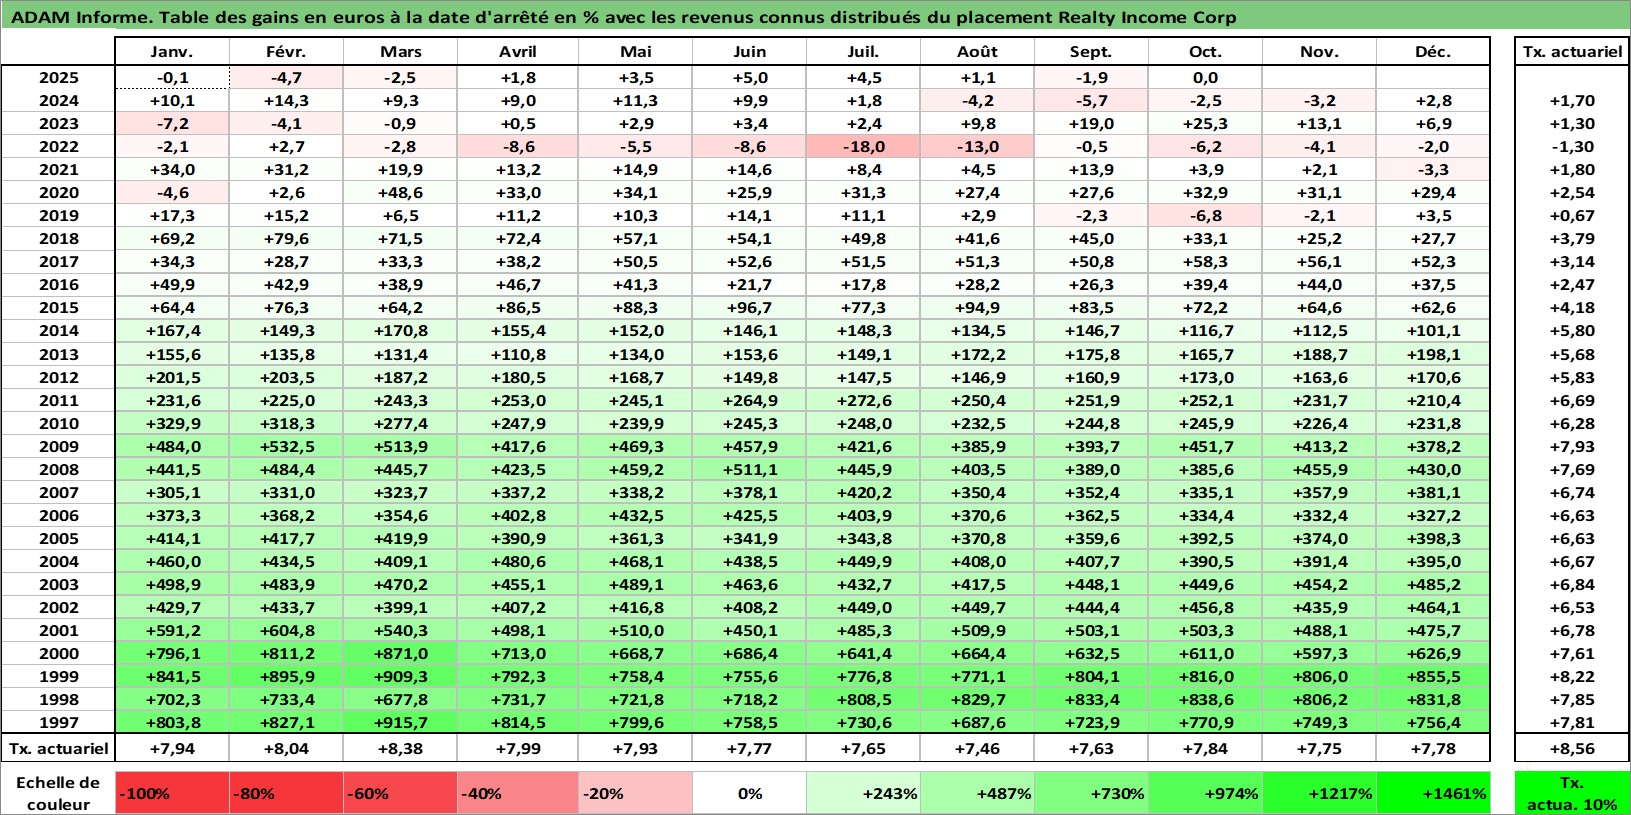Select bottom-row Janv. rate +7,94
Viewport: 1631px width, 815px height.
tap(172, 748)
